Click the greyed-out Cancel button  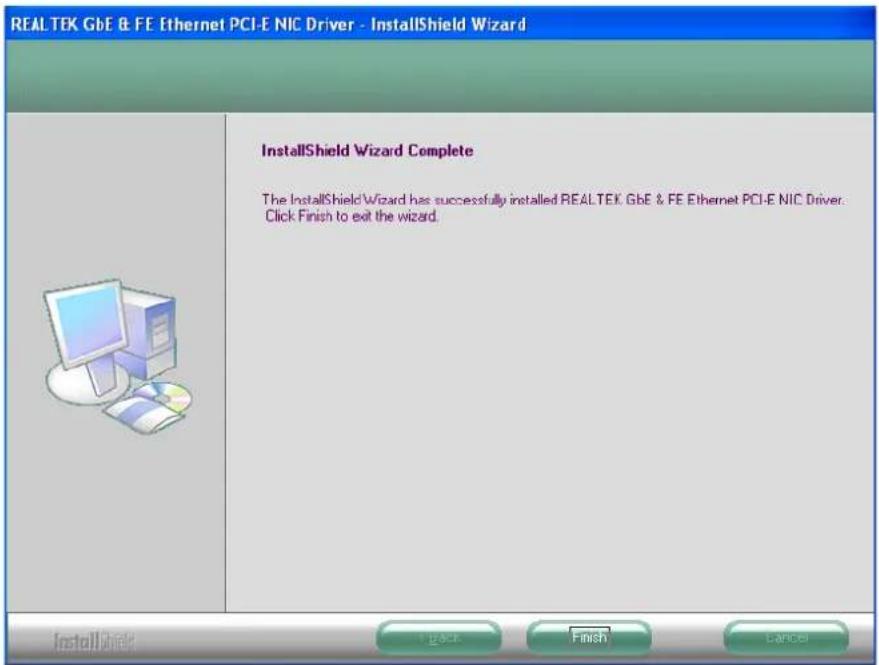(x=787, y=638)
